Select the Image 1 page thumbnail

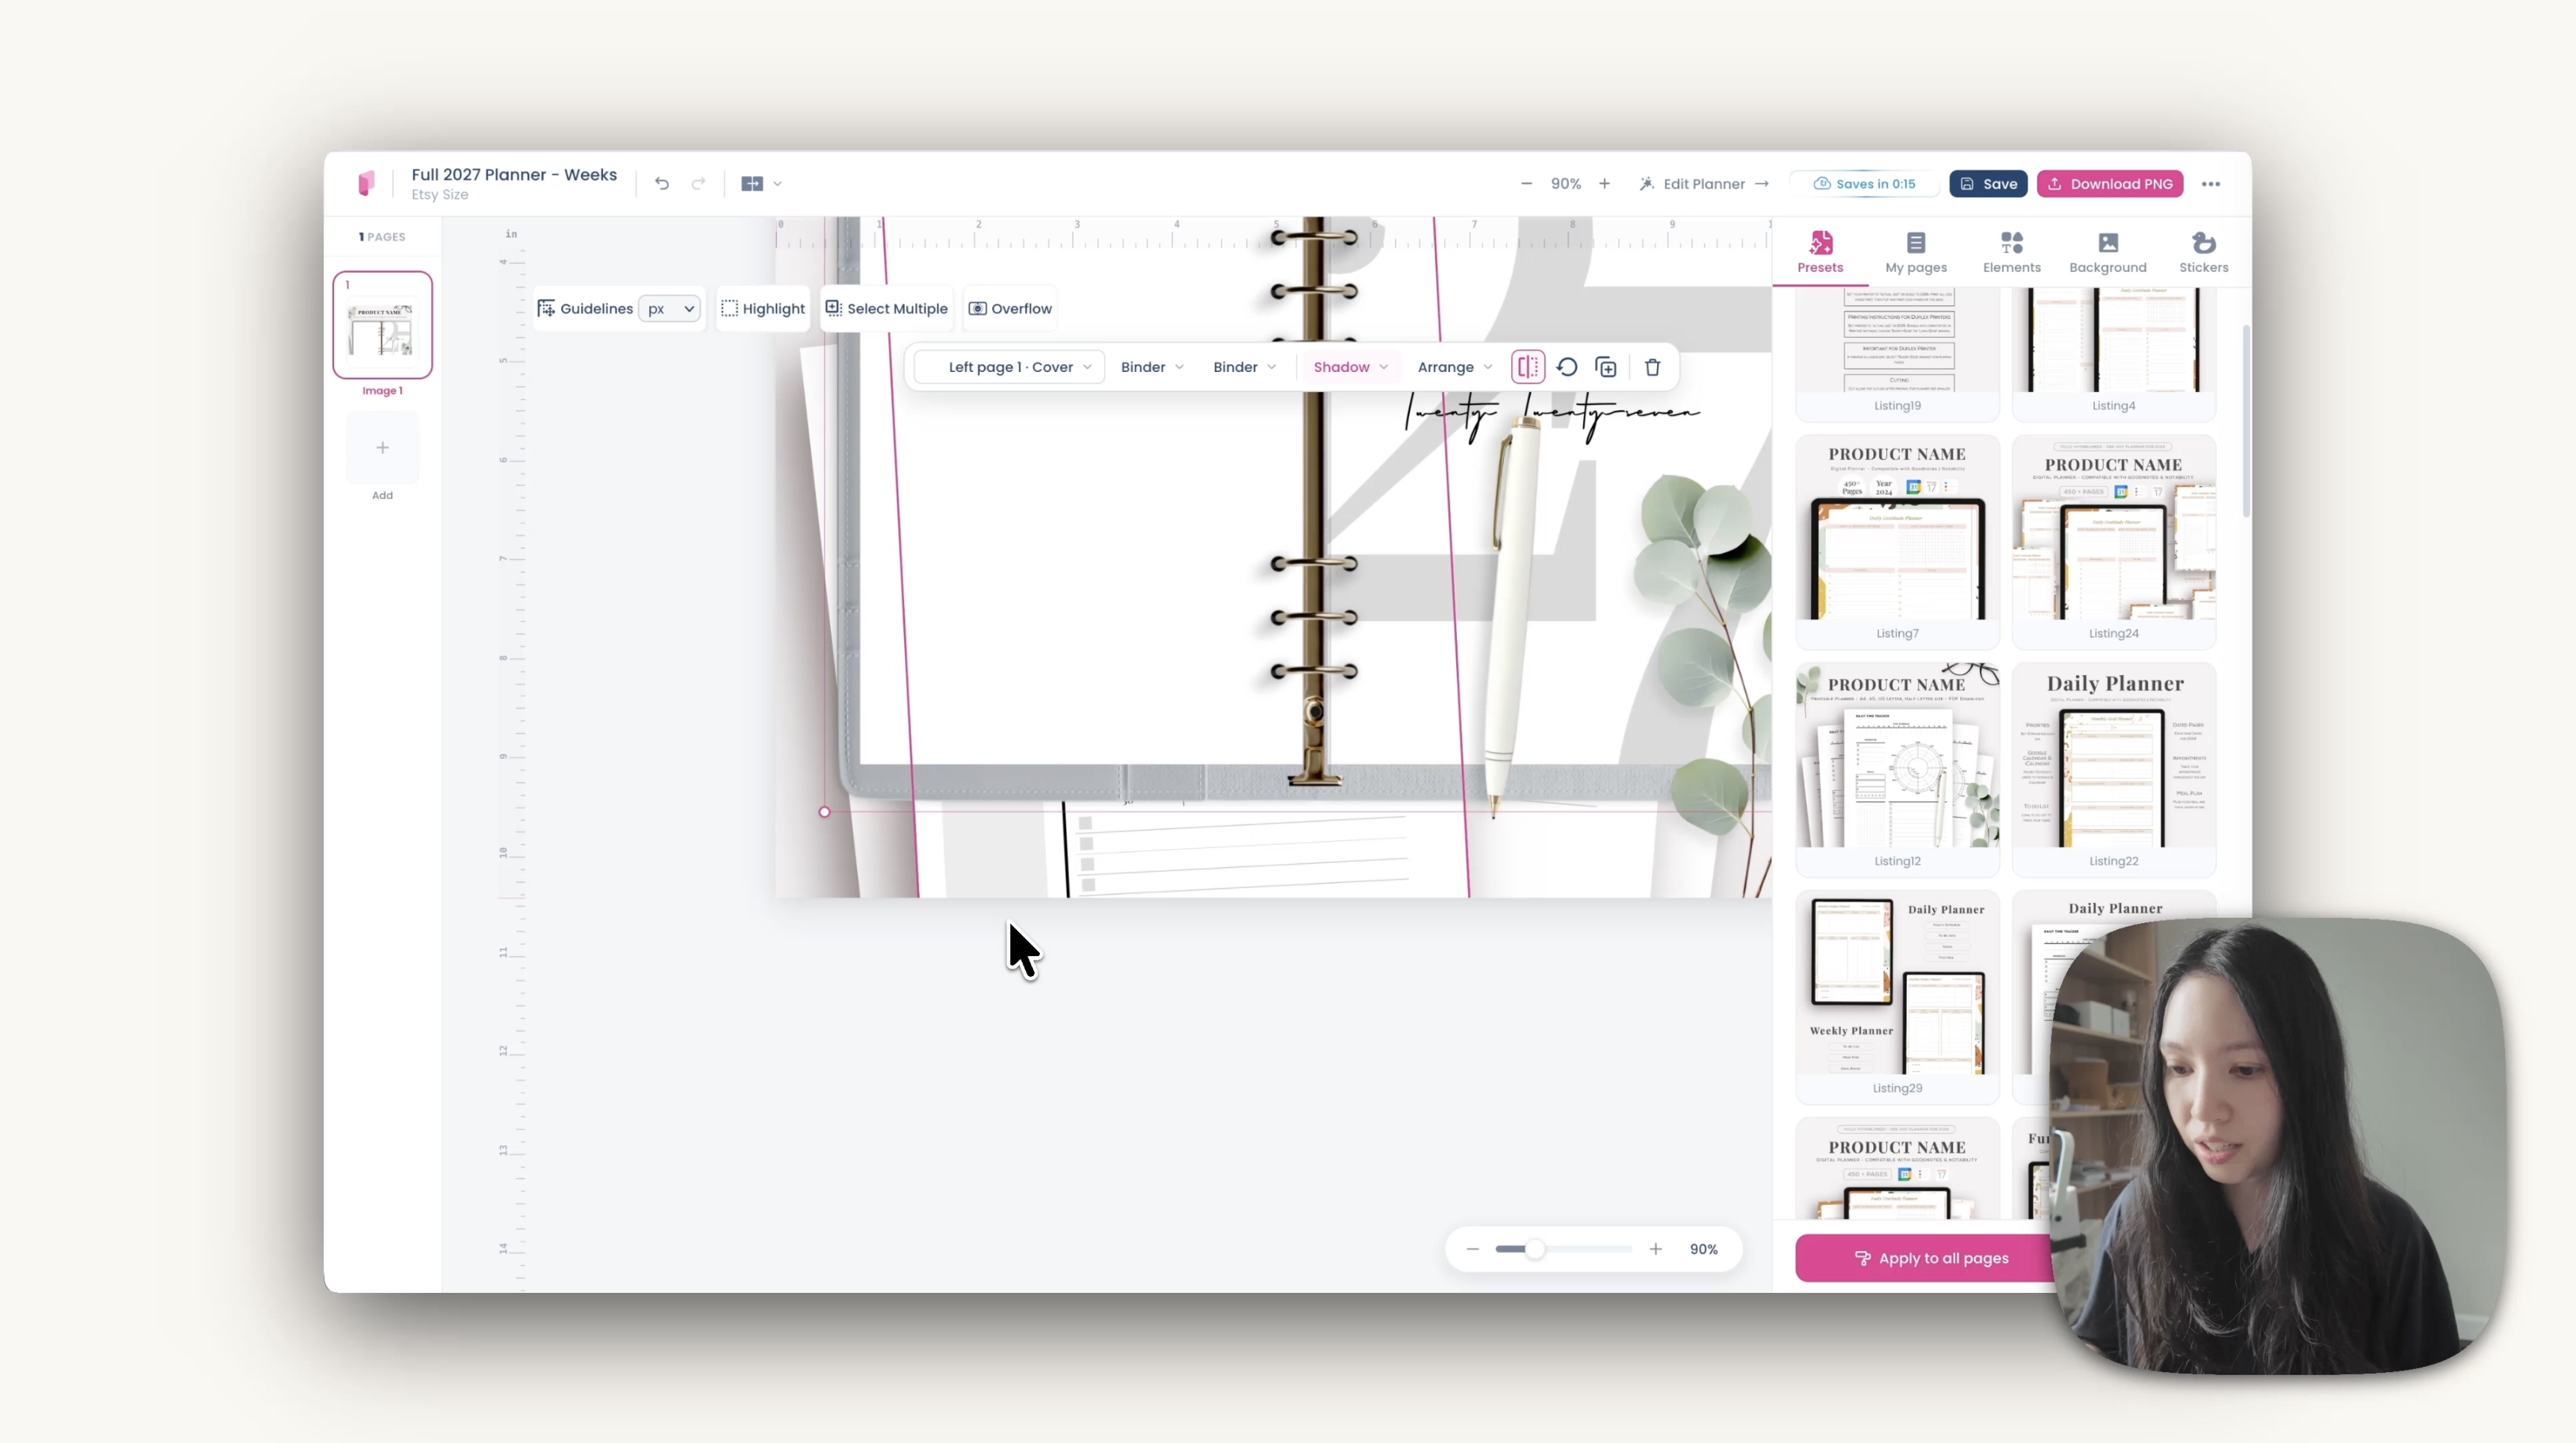[382, 325]
